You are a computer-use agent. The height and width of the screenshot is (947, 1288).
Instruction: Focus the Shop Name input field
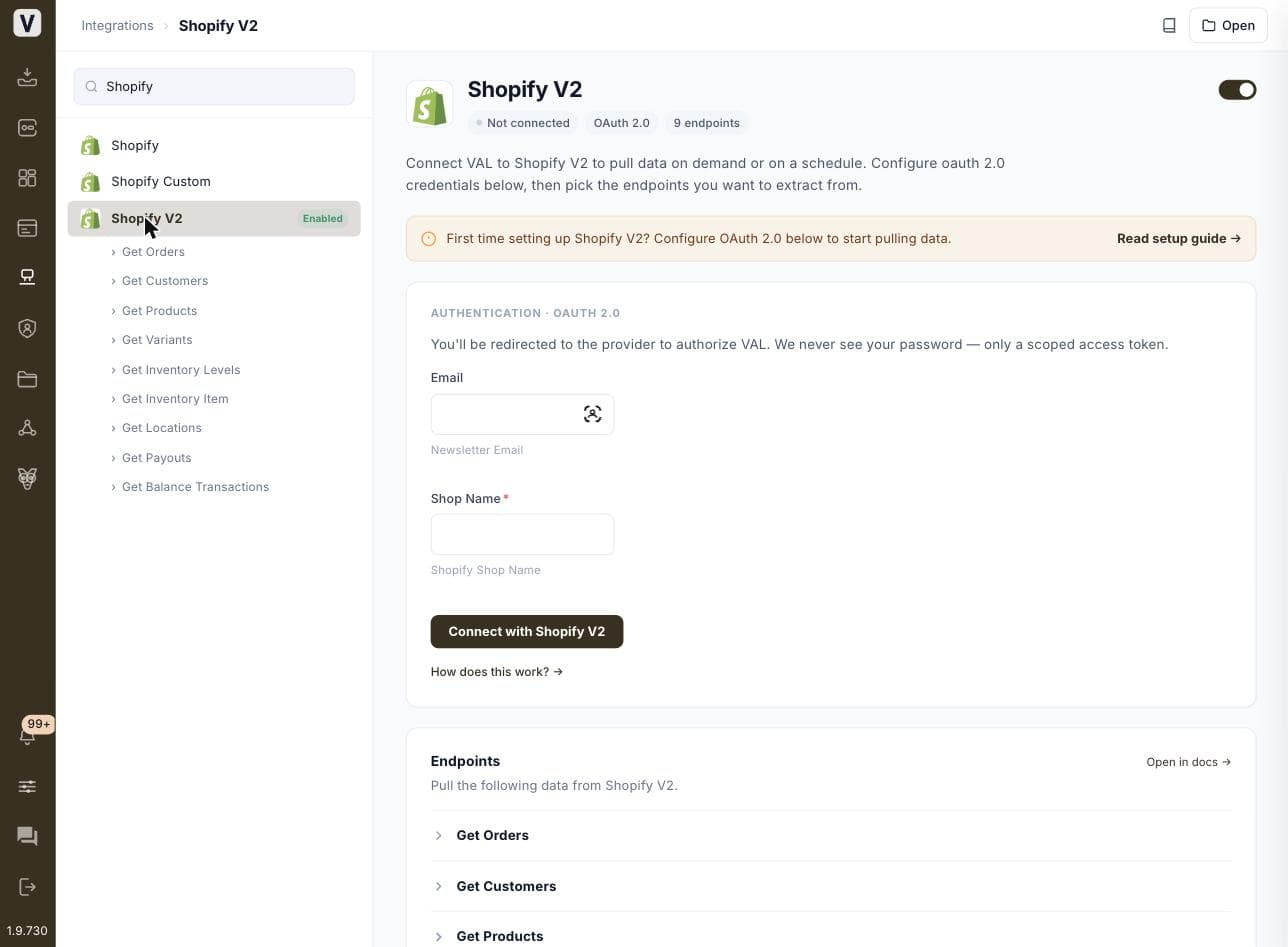click(522, 535)
